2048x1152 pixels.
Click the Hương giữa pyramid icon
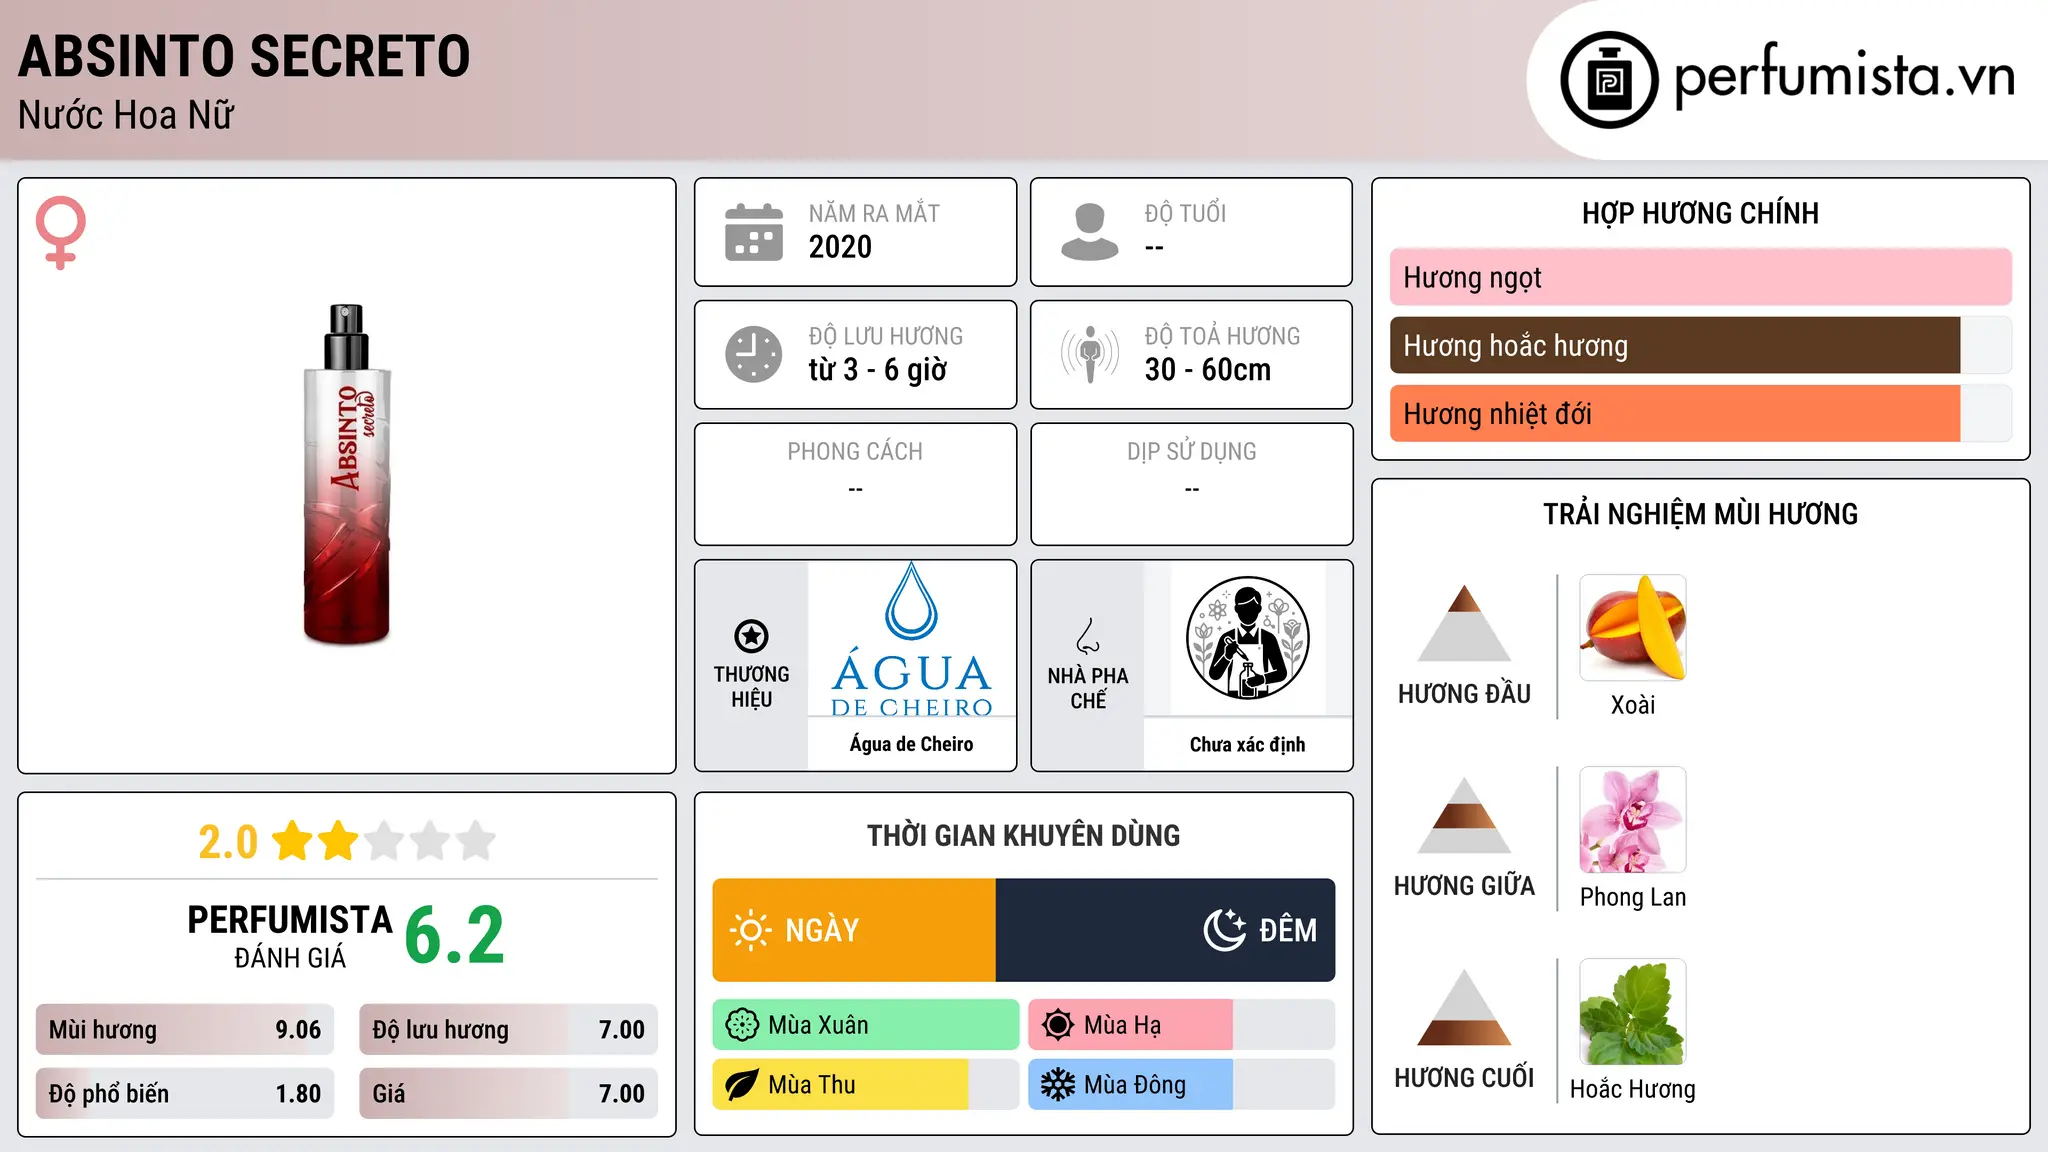coord(1464,815)
